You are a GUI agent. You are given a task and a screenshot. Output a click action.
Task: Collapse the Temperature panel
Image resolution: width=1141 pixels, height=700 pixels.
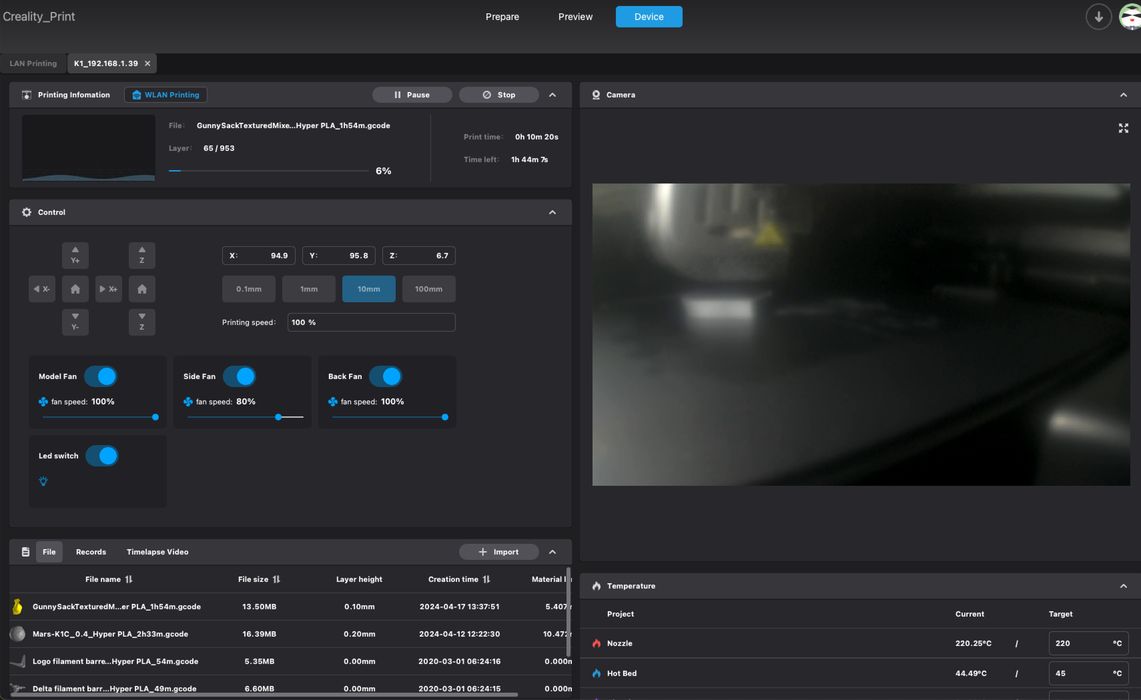point(1123,586)
